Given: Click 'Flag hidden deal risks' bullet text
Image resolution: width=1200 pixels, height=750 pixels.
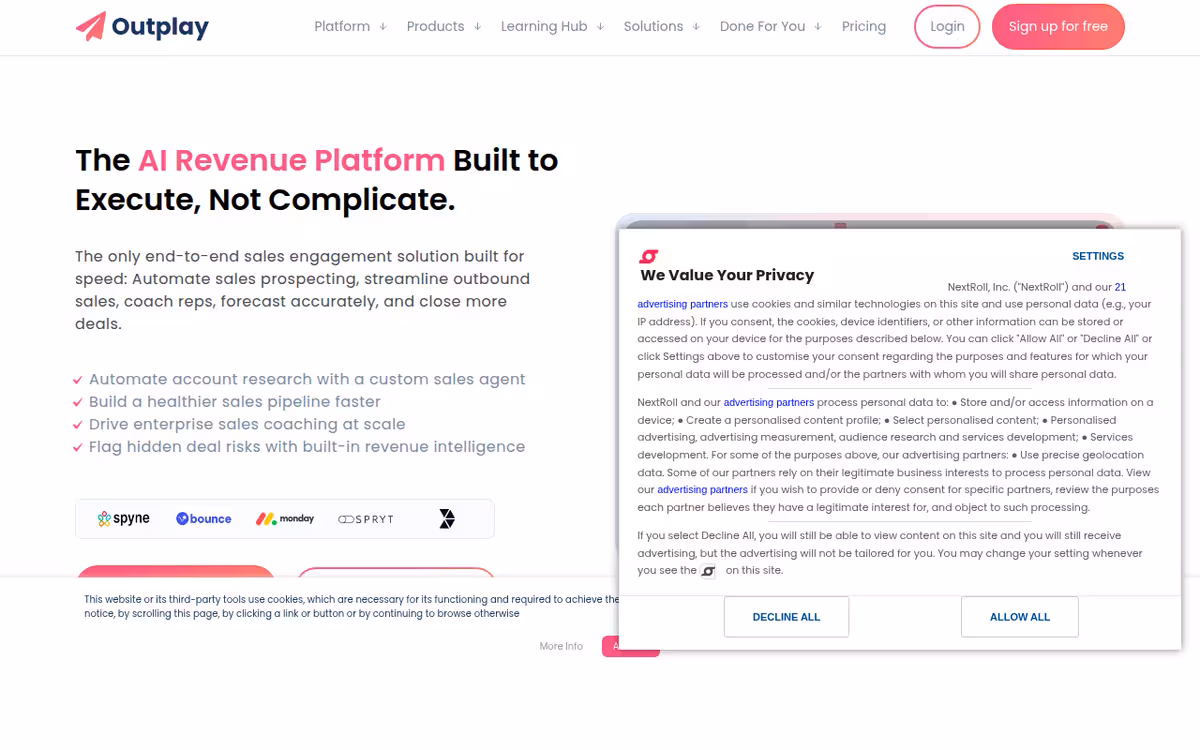Looking at the screenshot, I should point(307,447).
